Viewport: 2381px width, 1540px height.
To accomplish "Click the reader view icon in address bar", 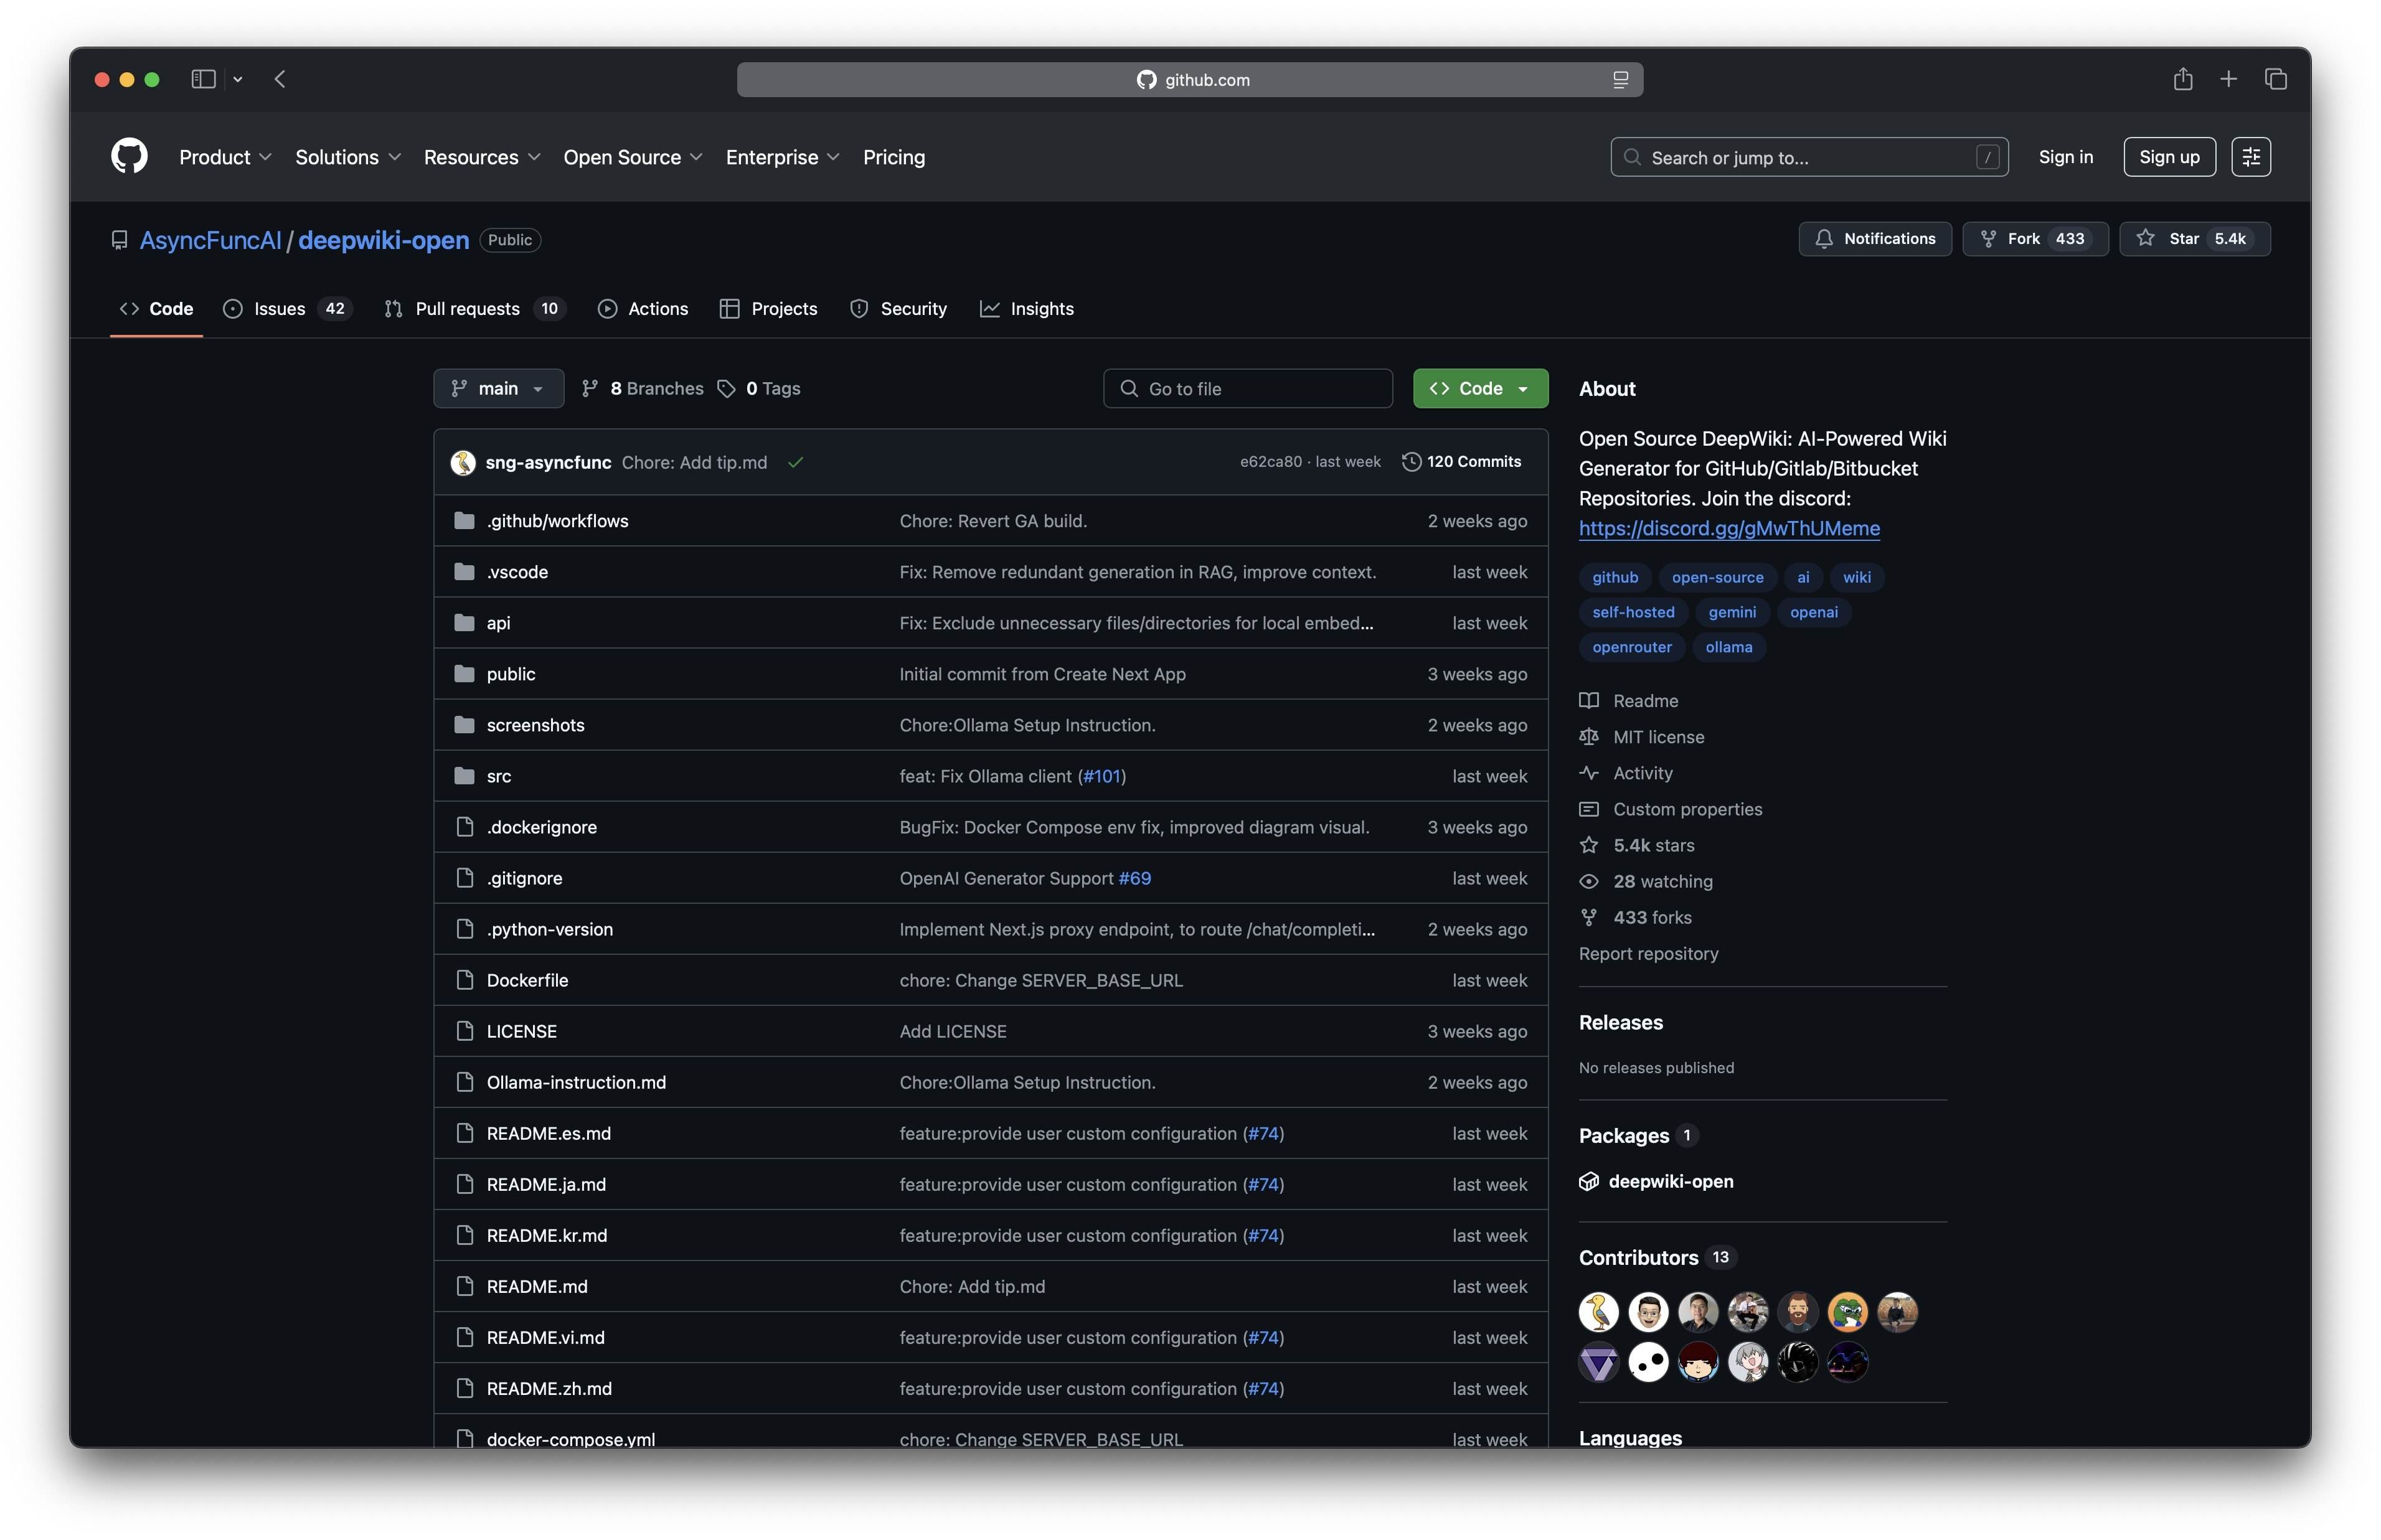I will coord(1620,80).
